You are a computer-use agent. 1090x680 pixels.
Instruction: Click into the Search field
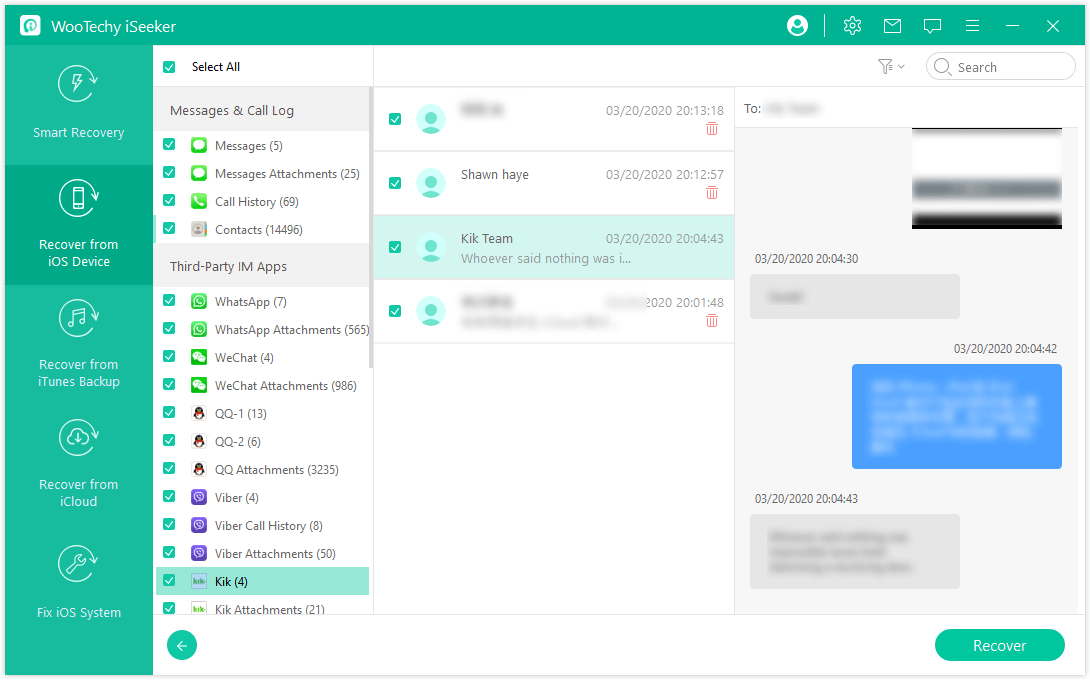pos(1010,67)
